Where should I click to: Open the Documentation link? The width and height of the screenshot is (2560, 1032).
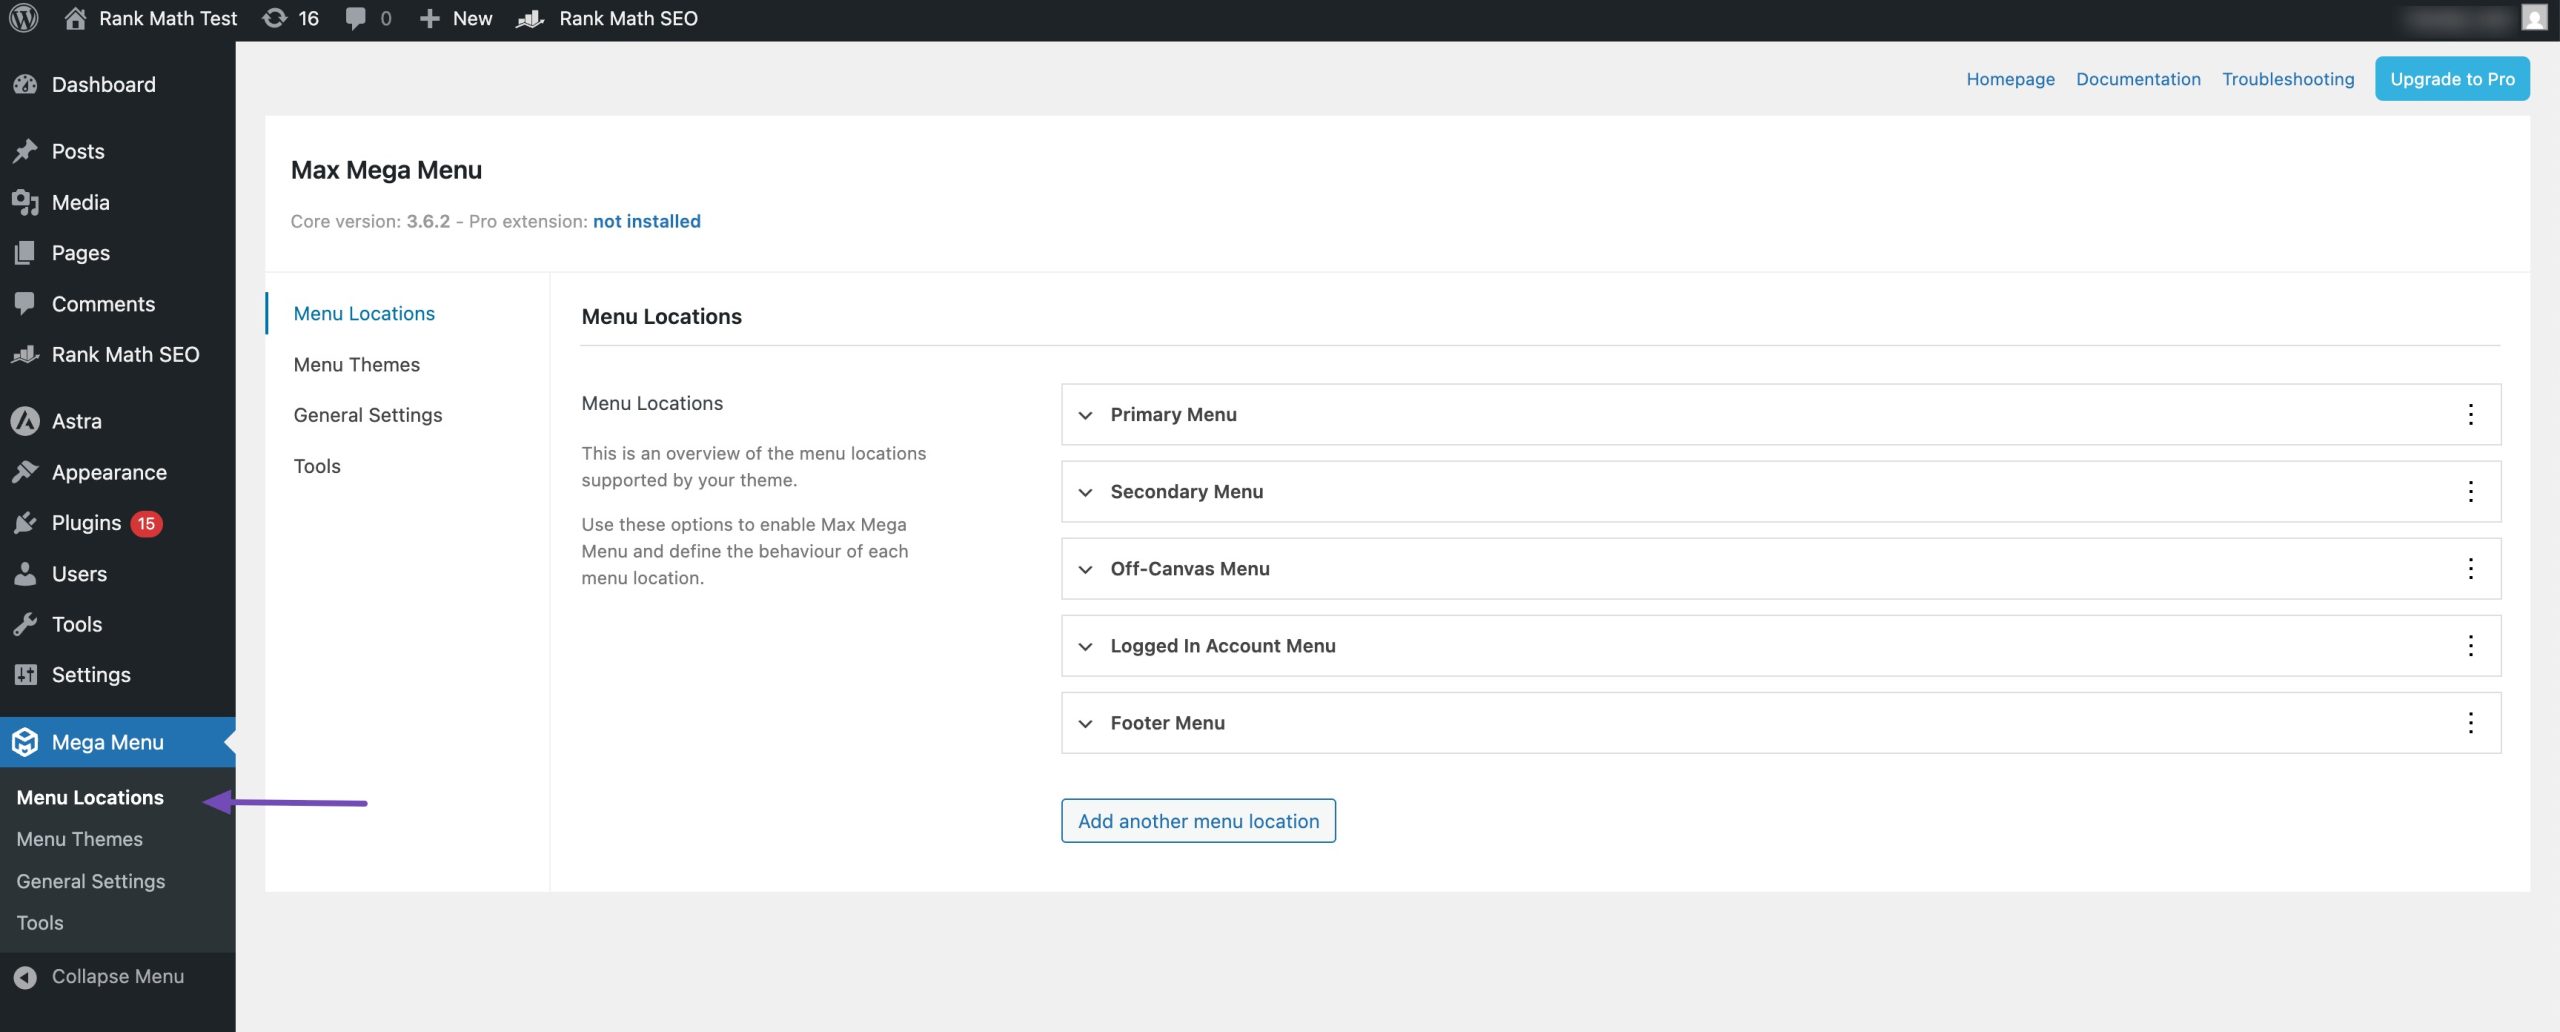(2138, 78)
